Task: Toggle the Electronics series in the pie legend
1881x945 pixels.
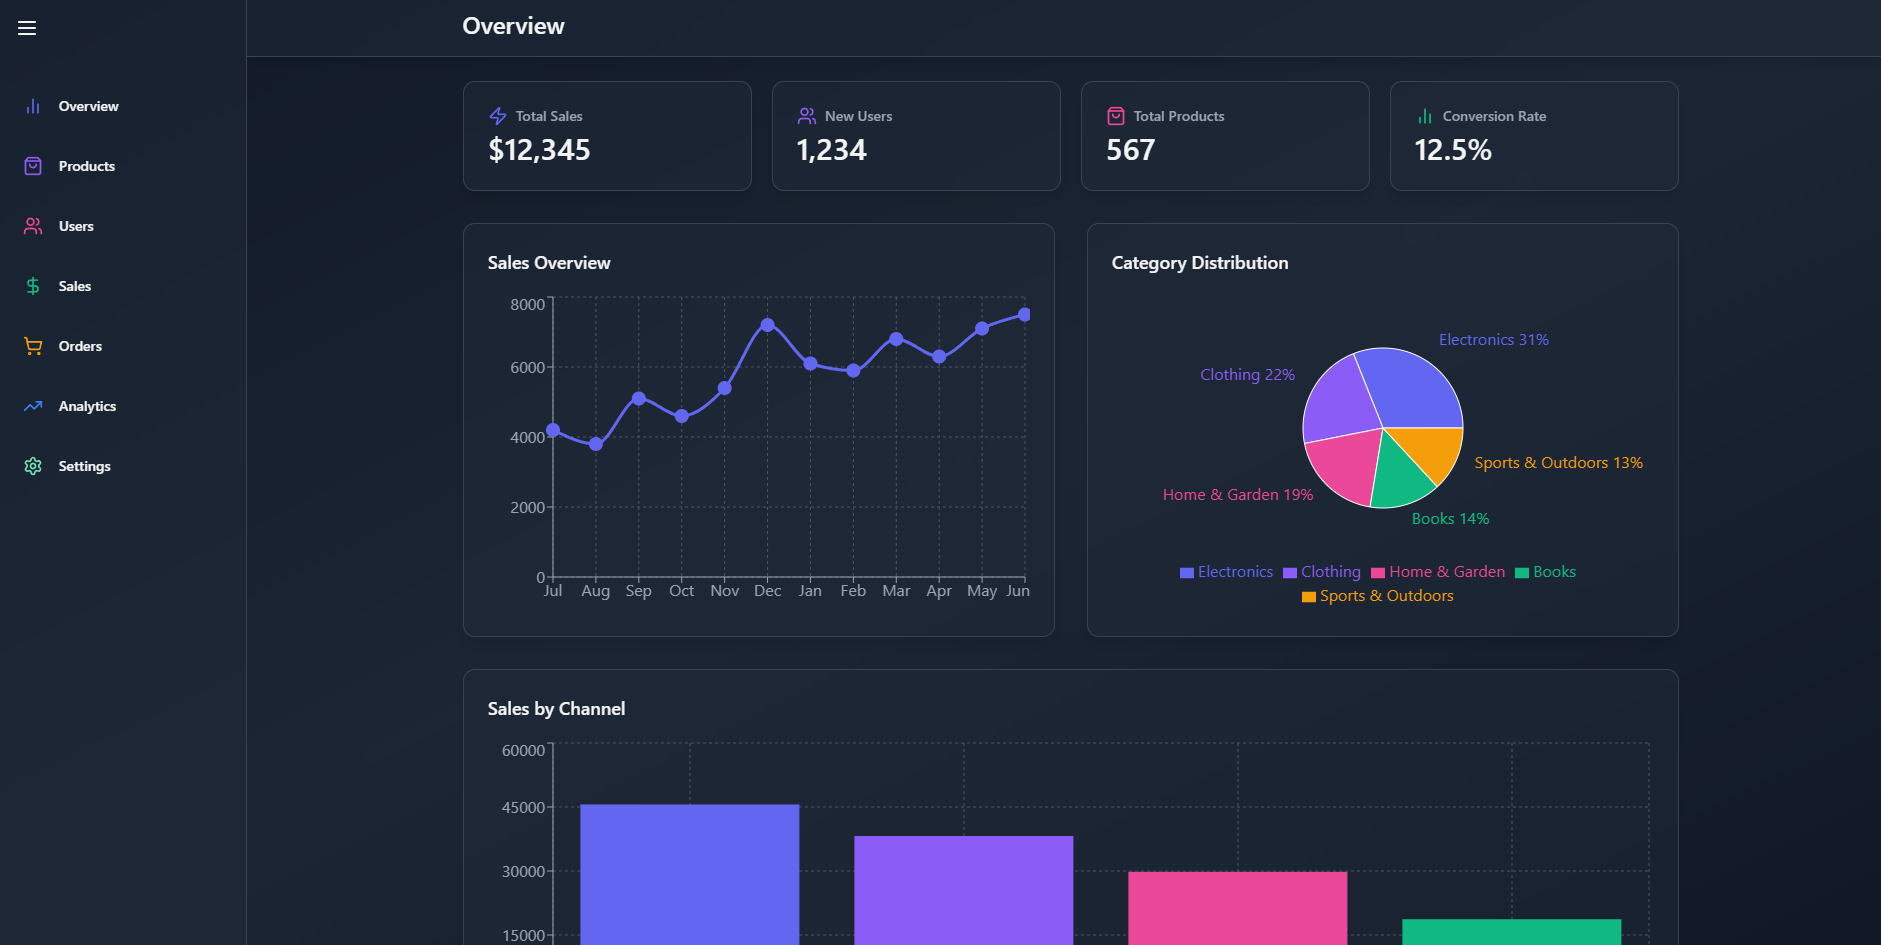Action: [1226, 571]
